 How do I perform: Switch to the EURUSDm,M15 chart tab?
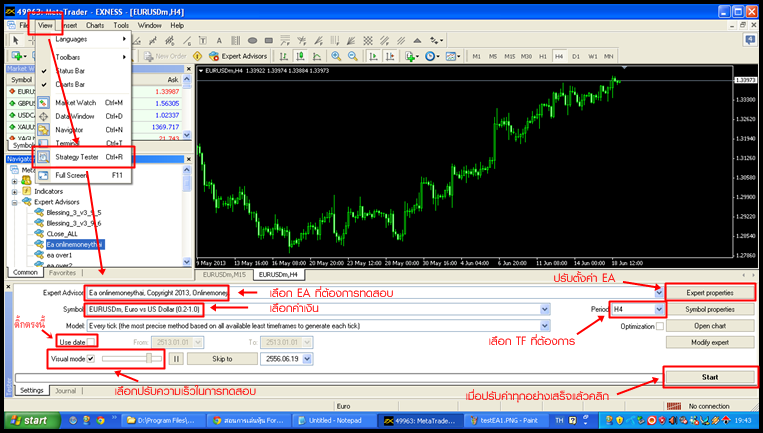(x=224, y=275)
